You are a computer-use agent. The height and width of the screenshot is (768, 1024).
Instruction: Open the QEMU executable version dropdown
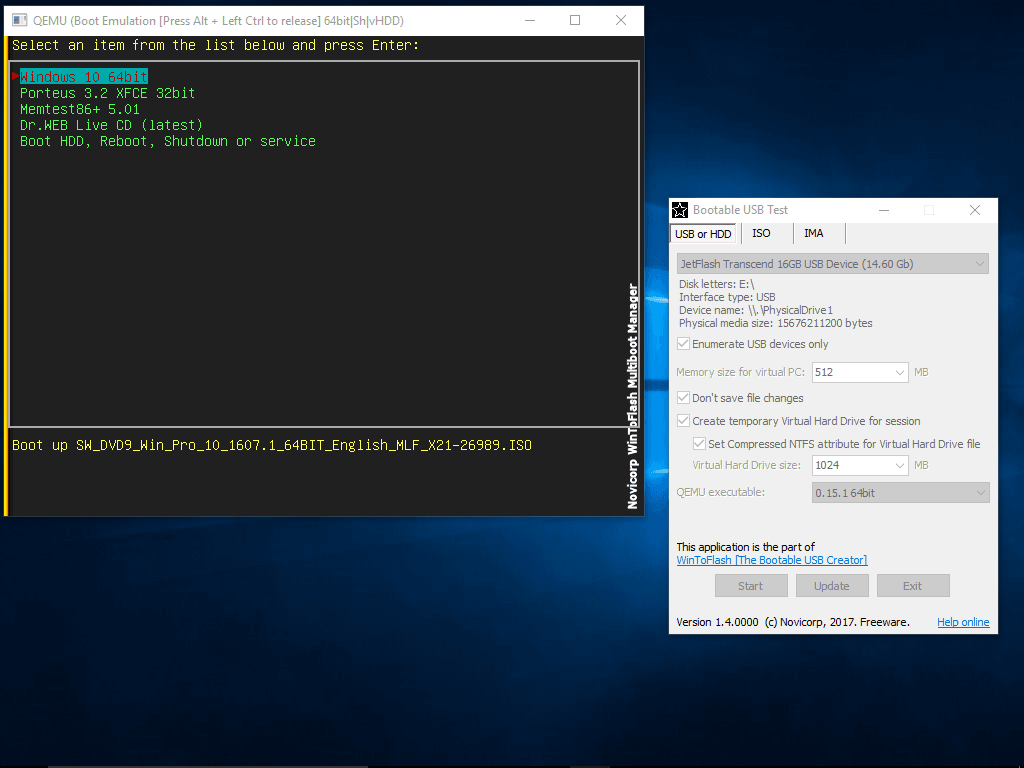[x=901, y=492]
